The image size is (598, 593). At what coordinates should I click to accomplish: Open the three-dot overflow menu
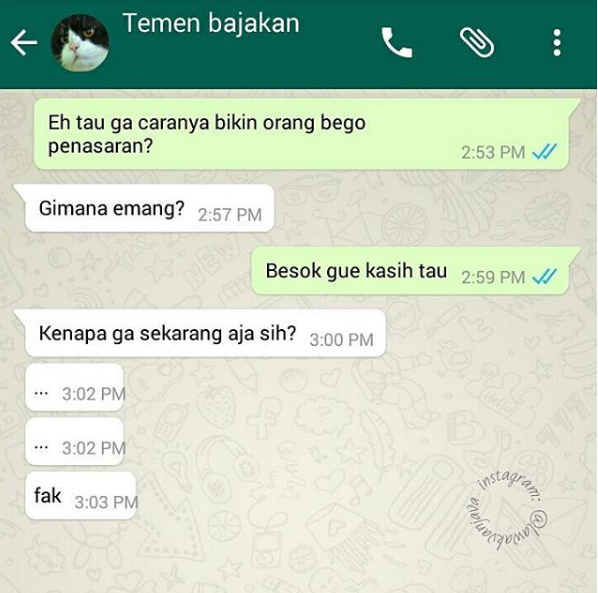point(557,42)
